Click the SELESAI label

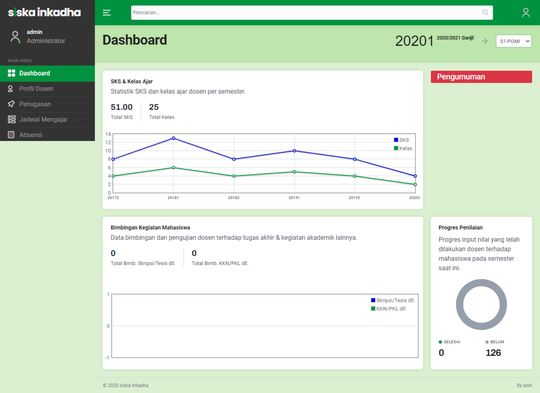pos(451,342)
